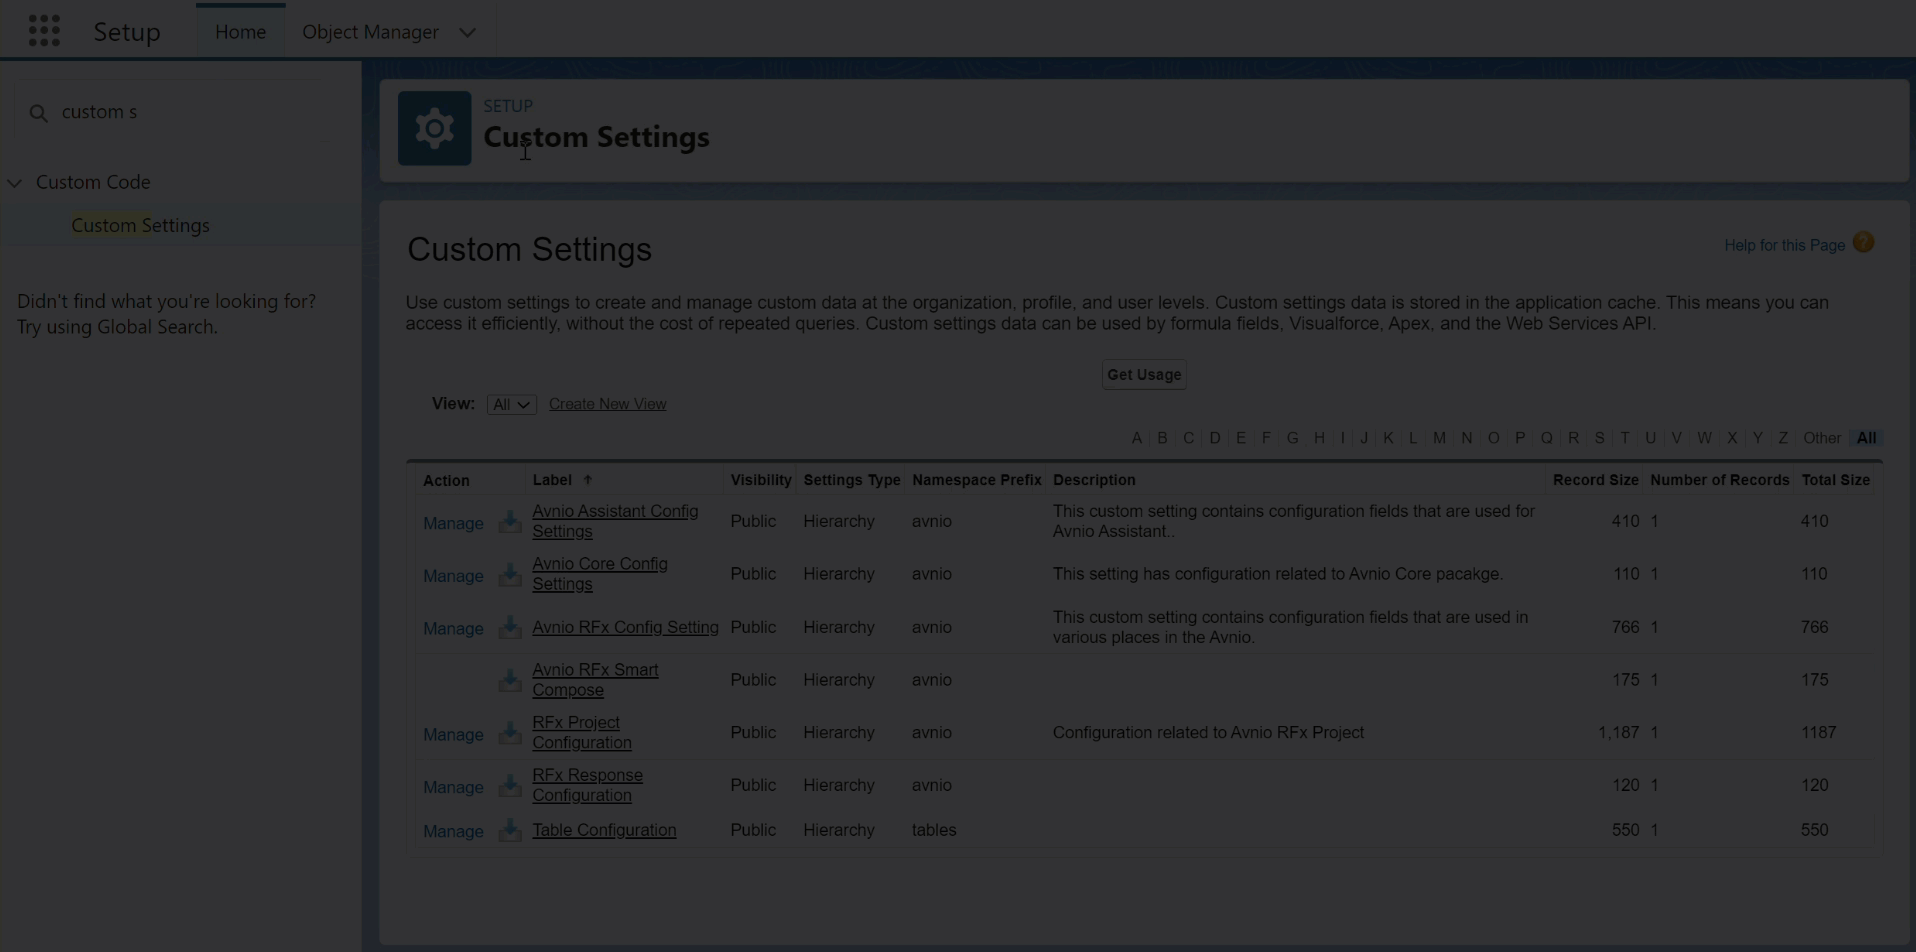Click the Label sort arrow icon
The height and width of the screenshot is (952, 1916).
[588, 480]
